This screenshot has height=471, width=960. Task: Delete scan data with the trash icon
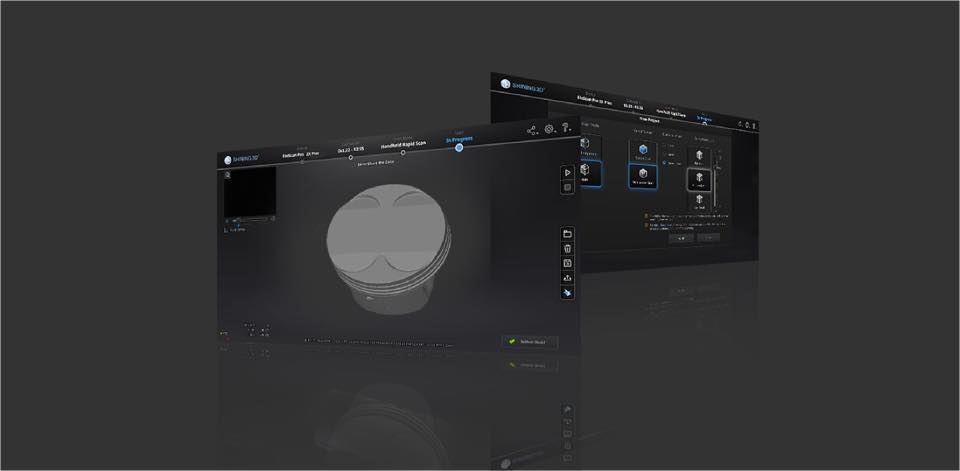(x=568, y=249)
